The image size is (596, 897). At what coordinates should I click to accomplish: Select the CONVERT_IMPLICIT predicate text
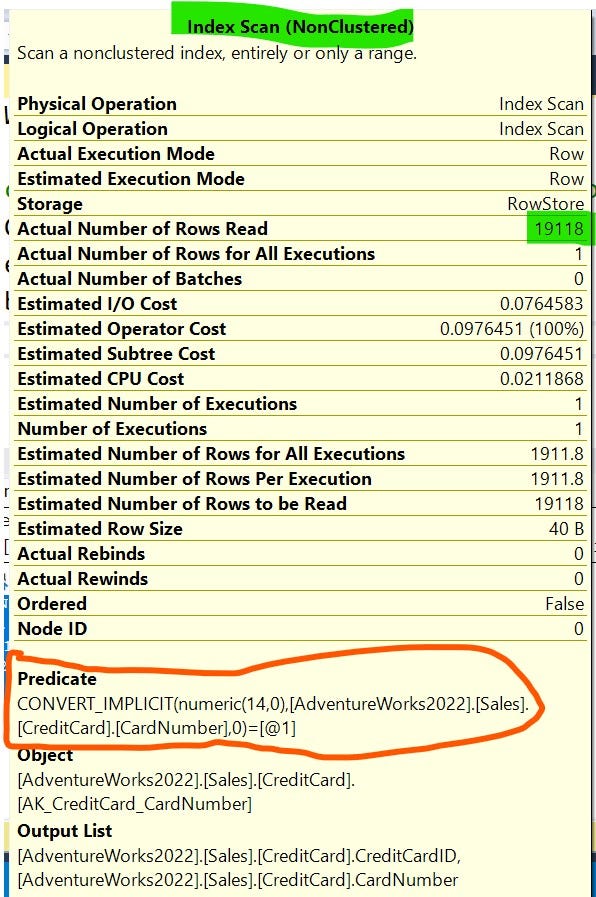coord(273,716)
